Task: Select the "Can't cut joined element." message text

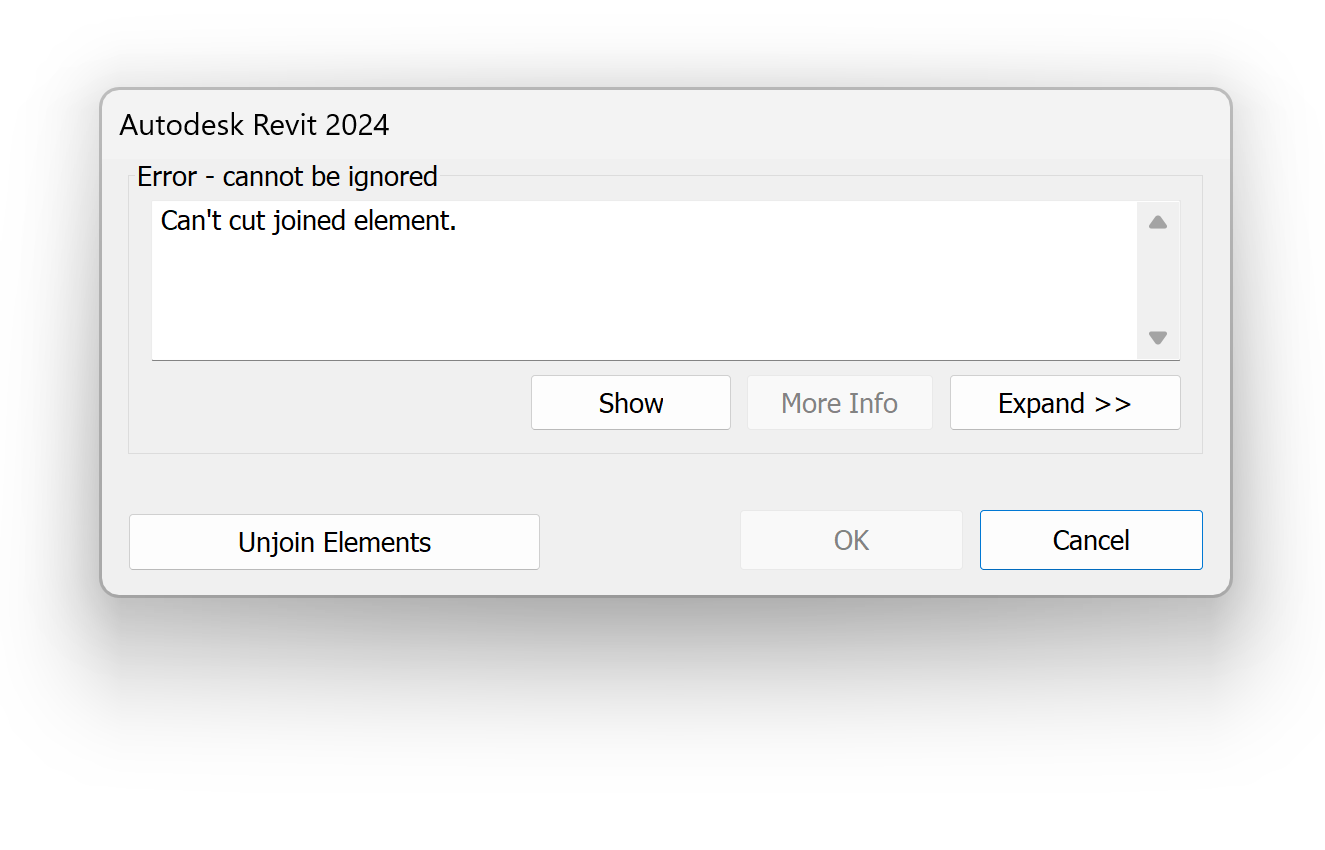Action: [x=308, y=221]
